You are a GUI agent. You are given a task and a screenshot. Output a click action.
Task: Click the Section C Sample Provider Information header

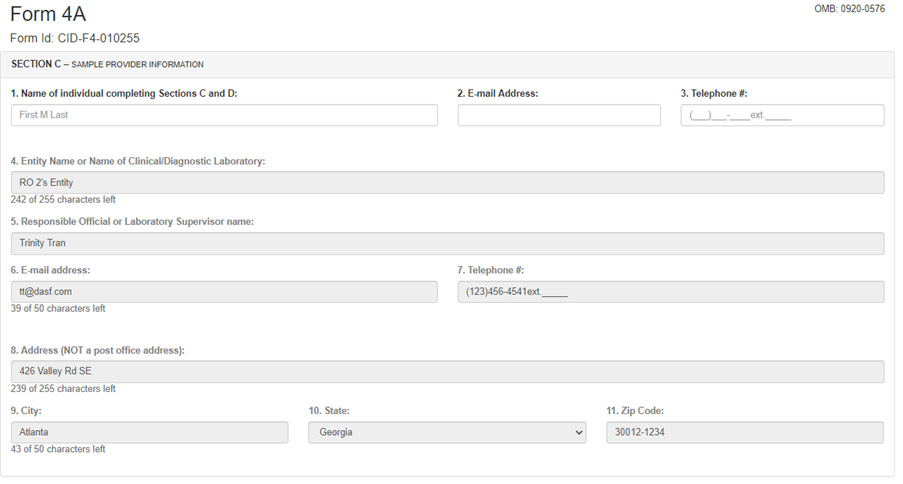click(x=107, y=65)
